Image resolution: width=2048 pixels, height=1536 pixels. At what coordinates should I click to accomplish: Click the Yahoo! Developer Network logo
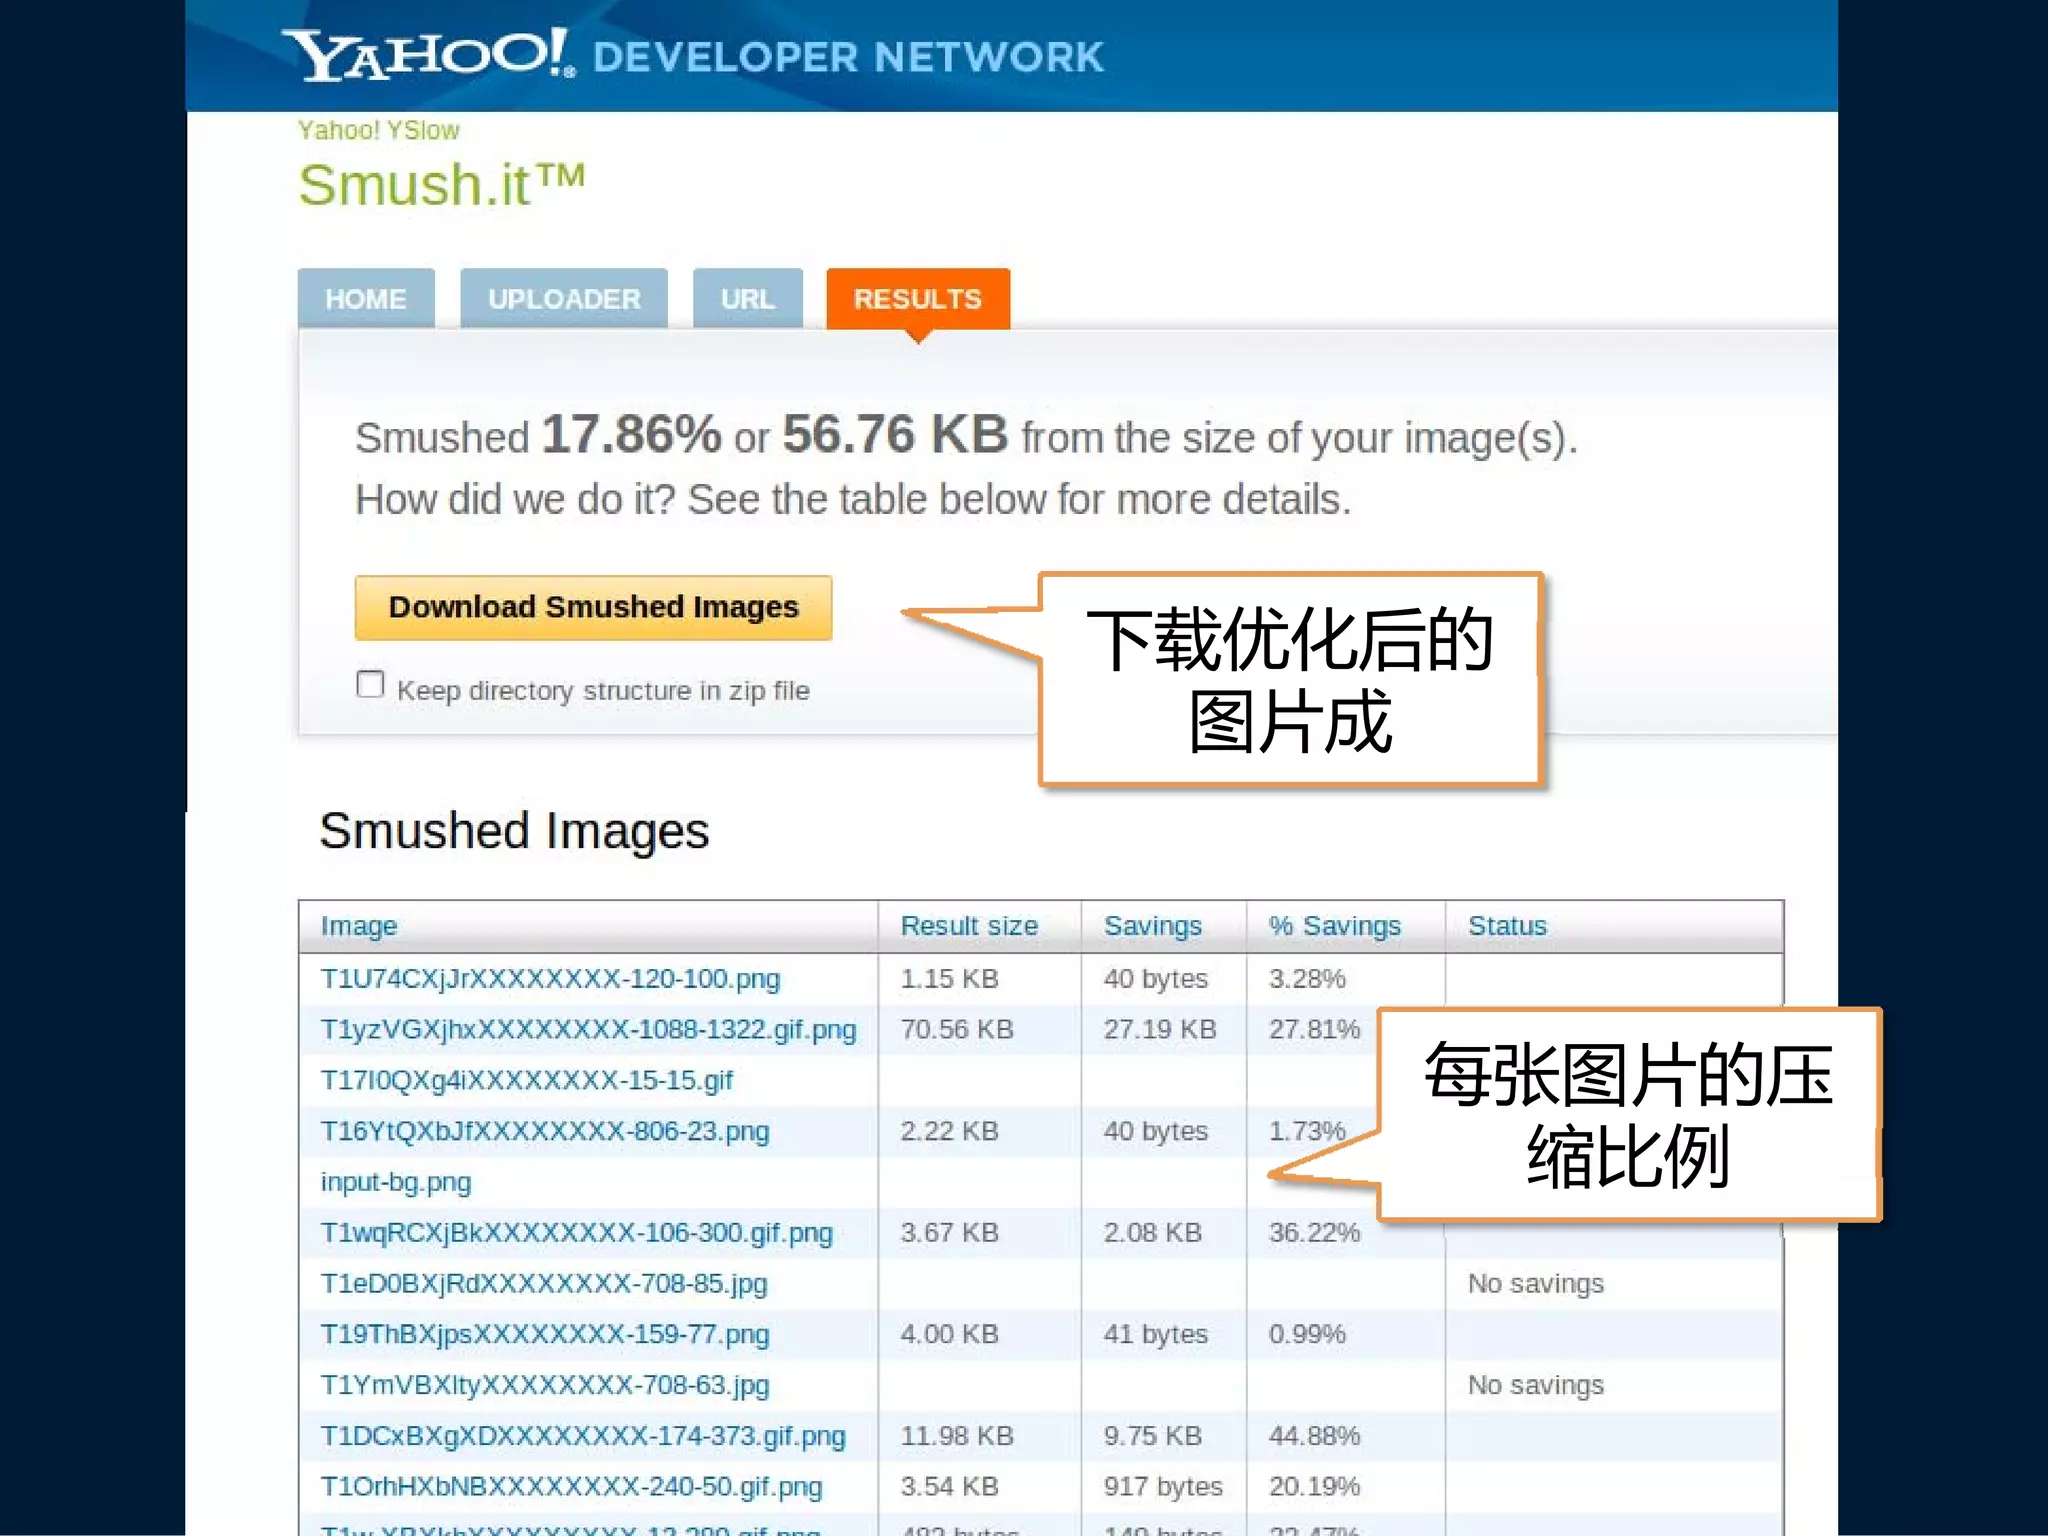coord(692,54)
